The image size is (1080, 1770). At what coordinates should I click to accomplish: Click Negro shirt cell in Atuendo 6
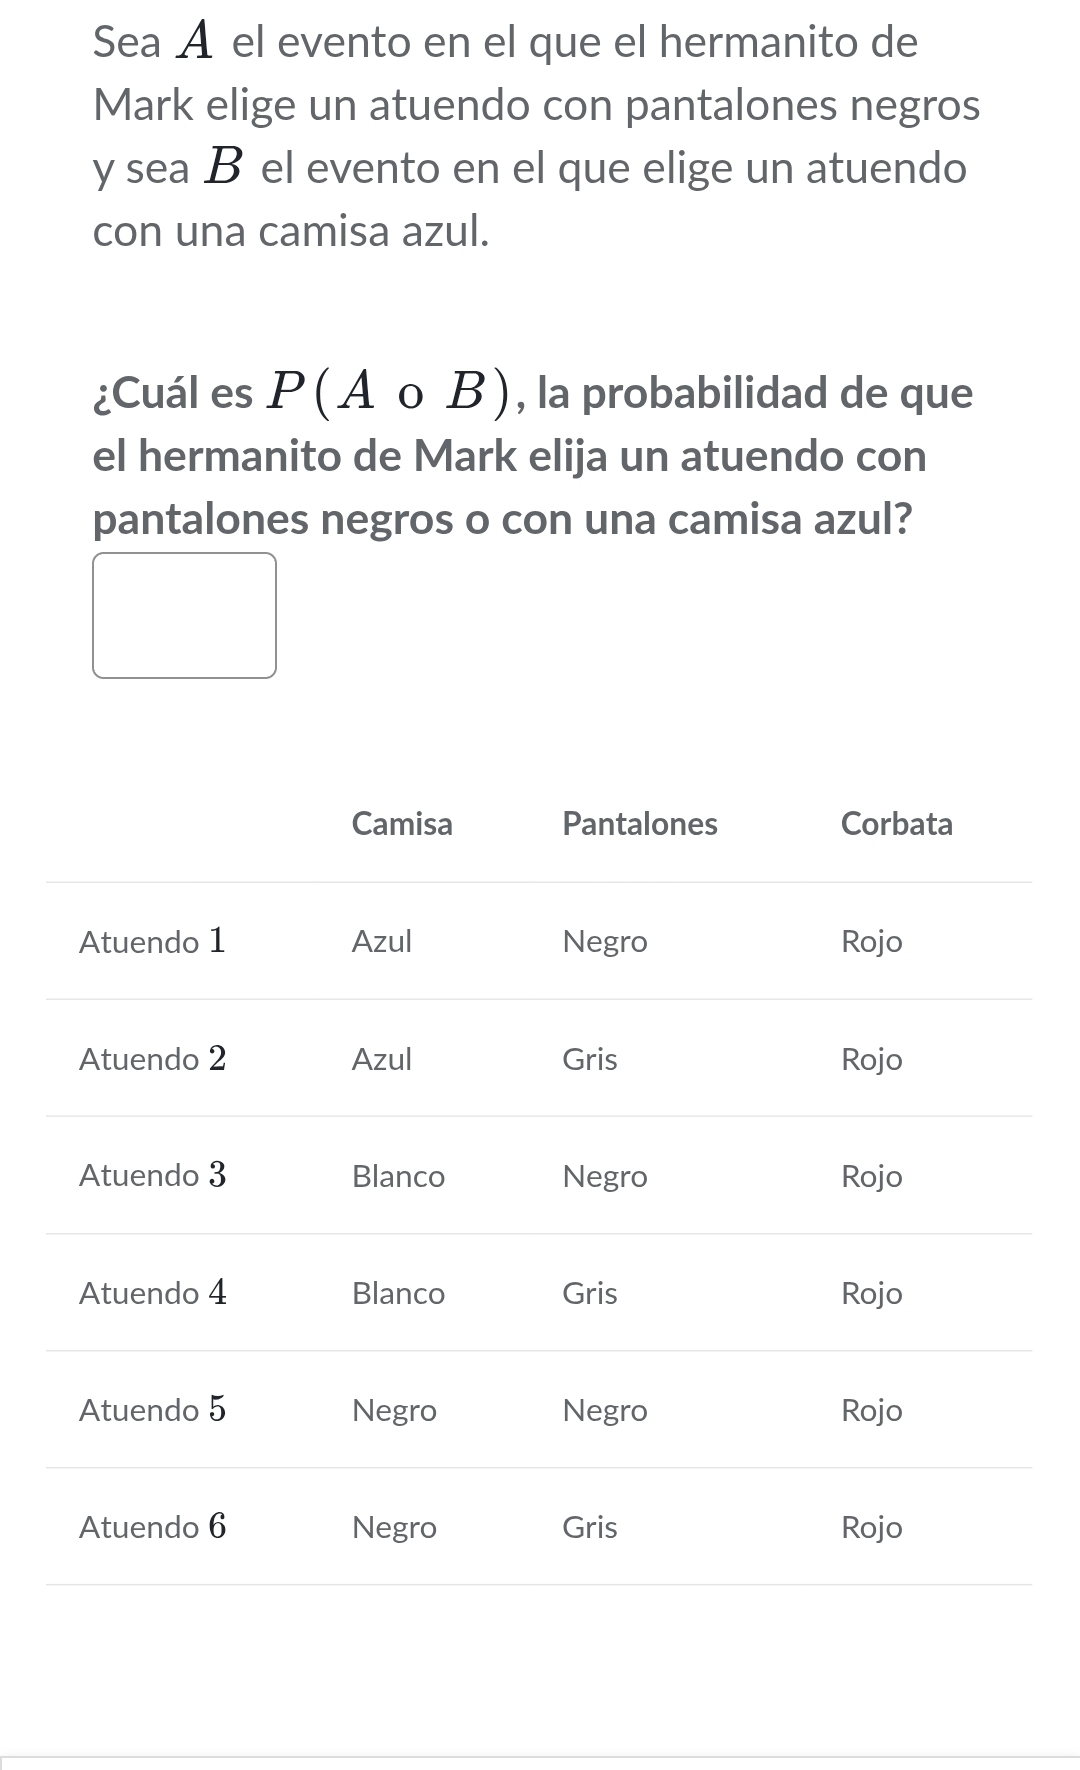point(394,1527)
